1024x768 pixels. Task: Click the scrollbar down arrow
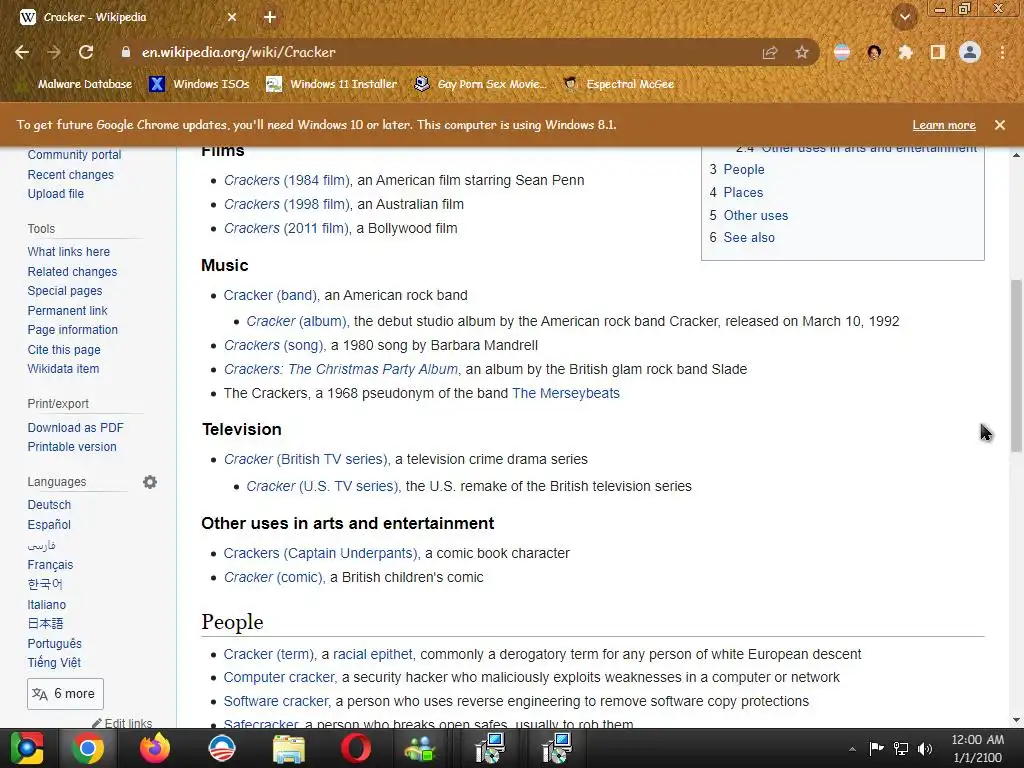(1016, 720)
